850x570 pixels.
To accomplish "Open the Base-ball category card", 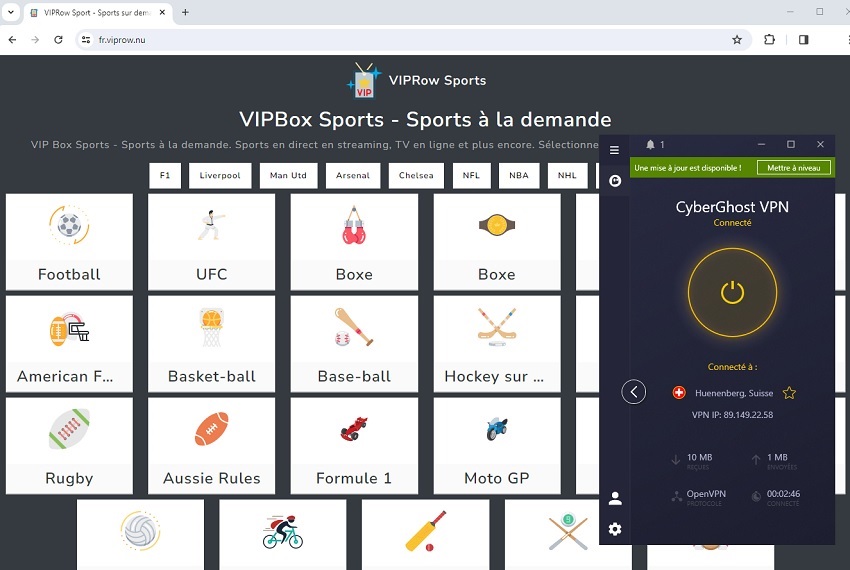I will point(354,344).
